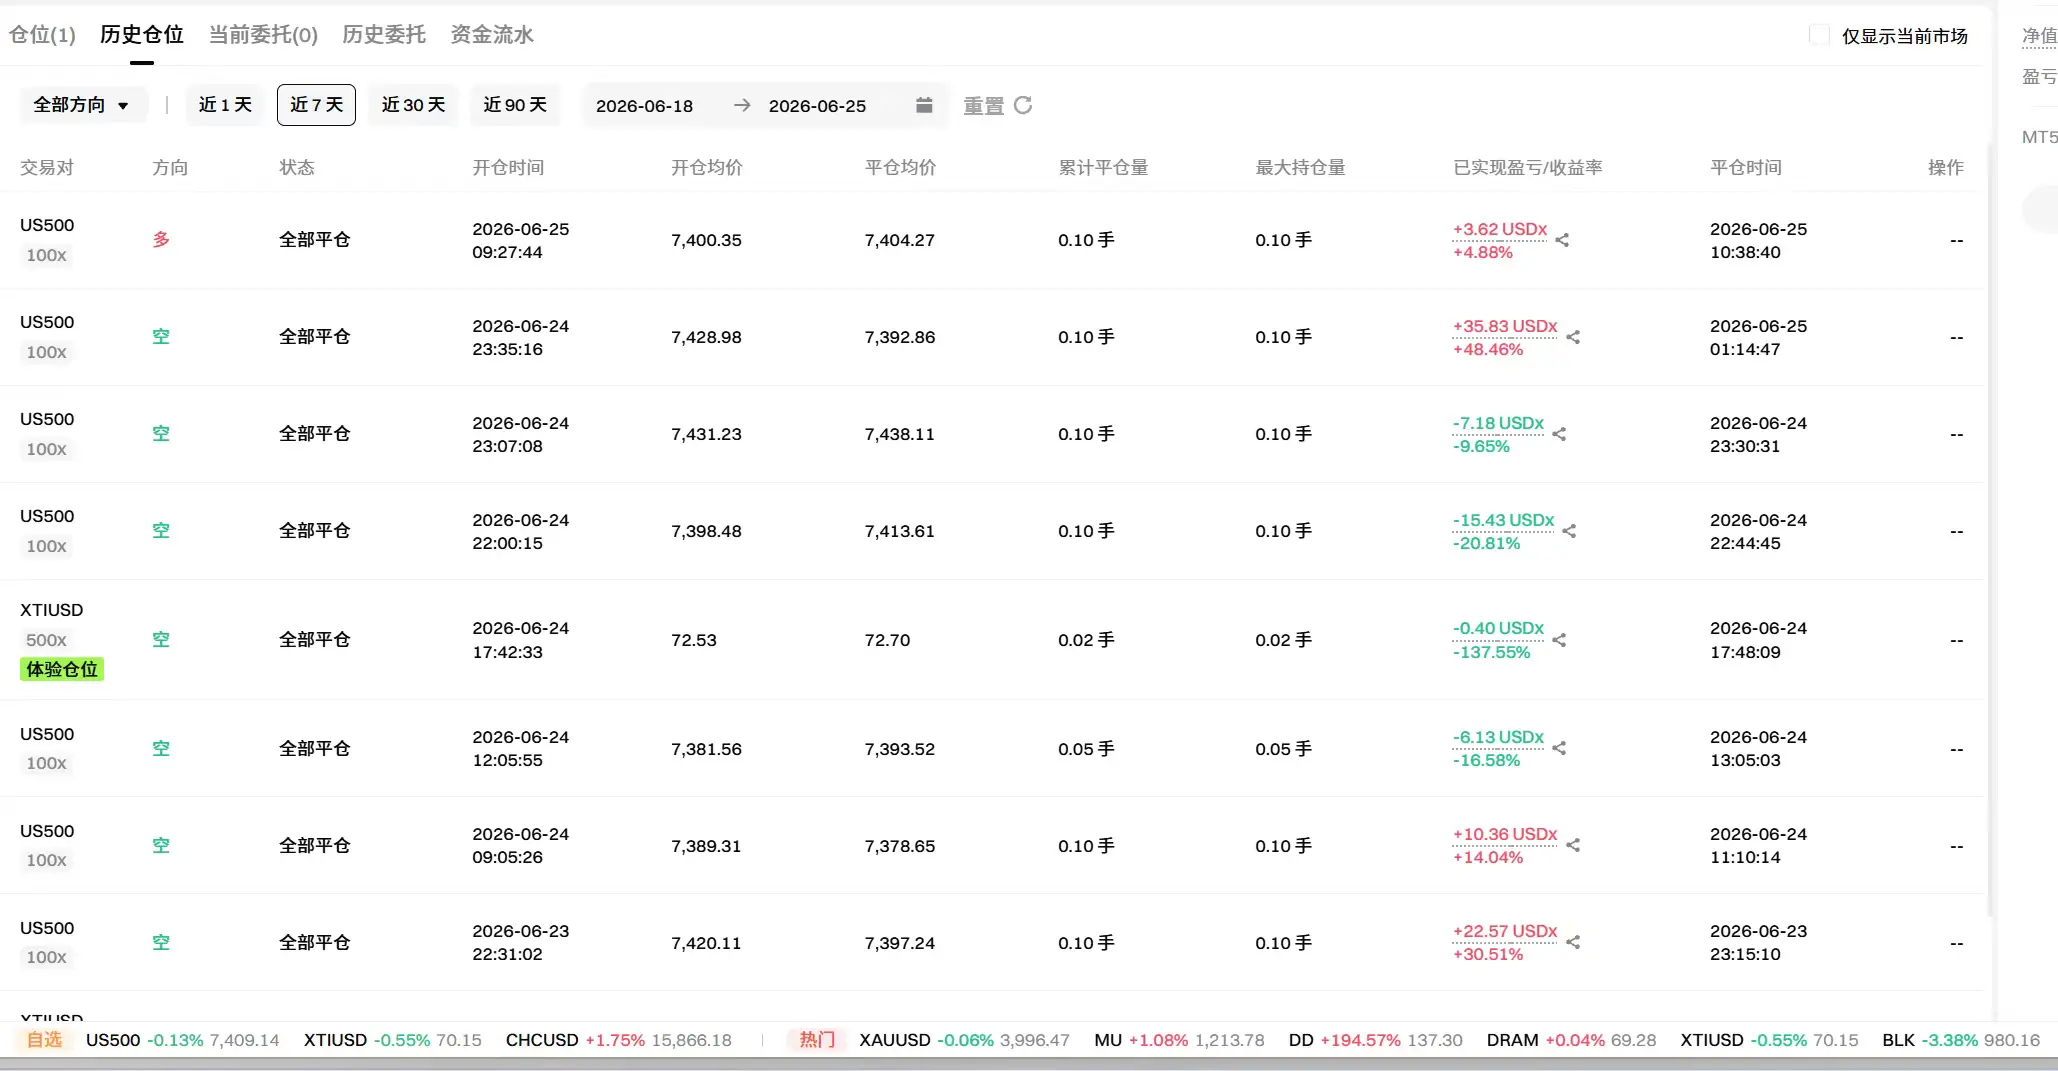Click the +48.46% return rate

point(1488,349)
